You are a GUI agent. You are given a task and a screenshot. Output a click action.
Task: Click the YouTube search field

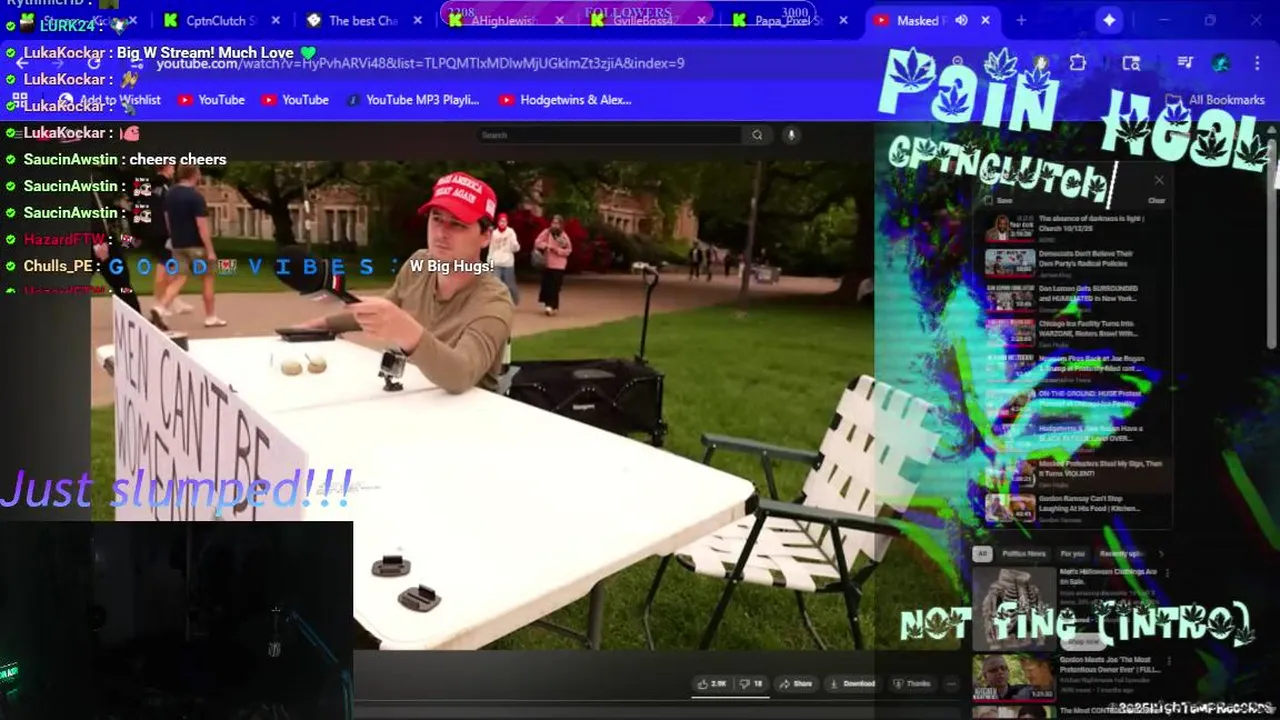pos(610,135)
